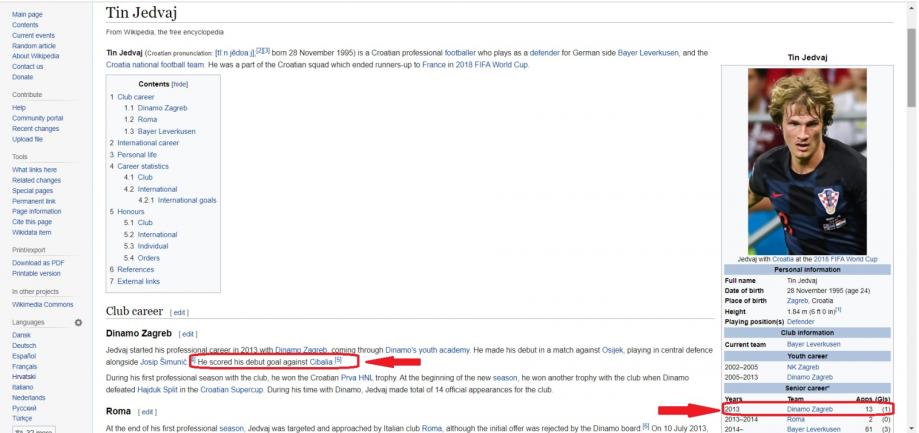This screenshot has width=919, height=433.
Task: Open the Cibalia club link
Action: [x=321, y=363]
